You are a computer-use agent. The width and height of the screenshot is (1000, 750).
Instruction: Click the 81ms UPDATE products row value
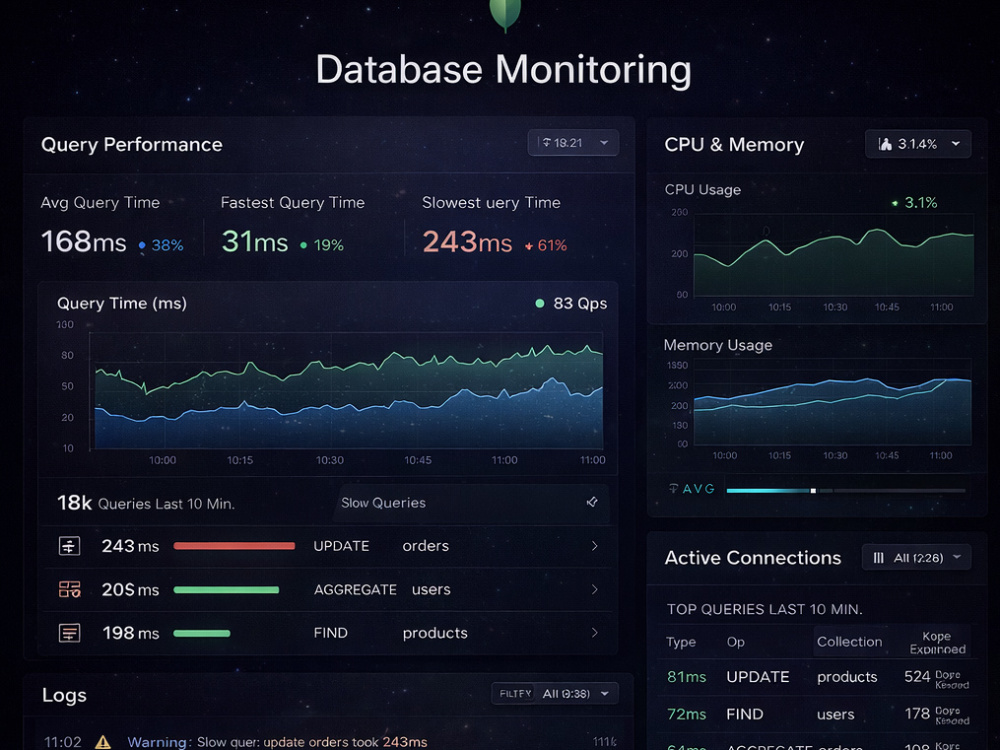click(x=686, y=677)
